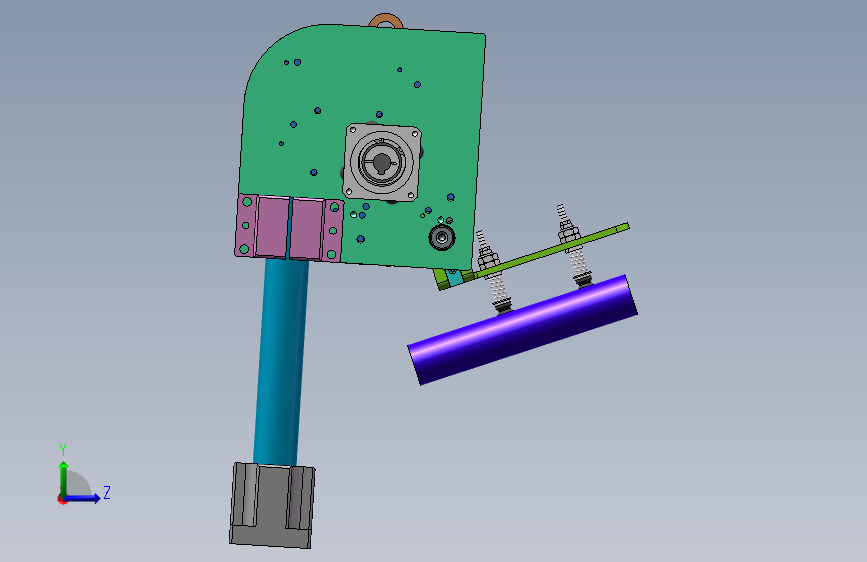
Task: Click the brown lifting ring on top
Action: 386,20
